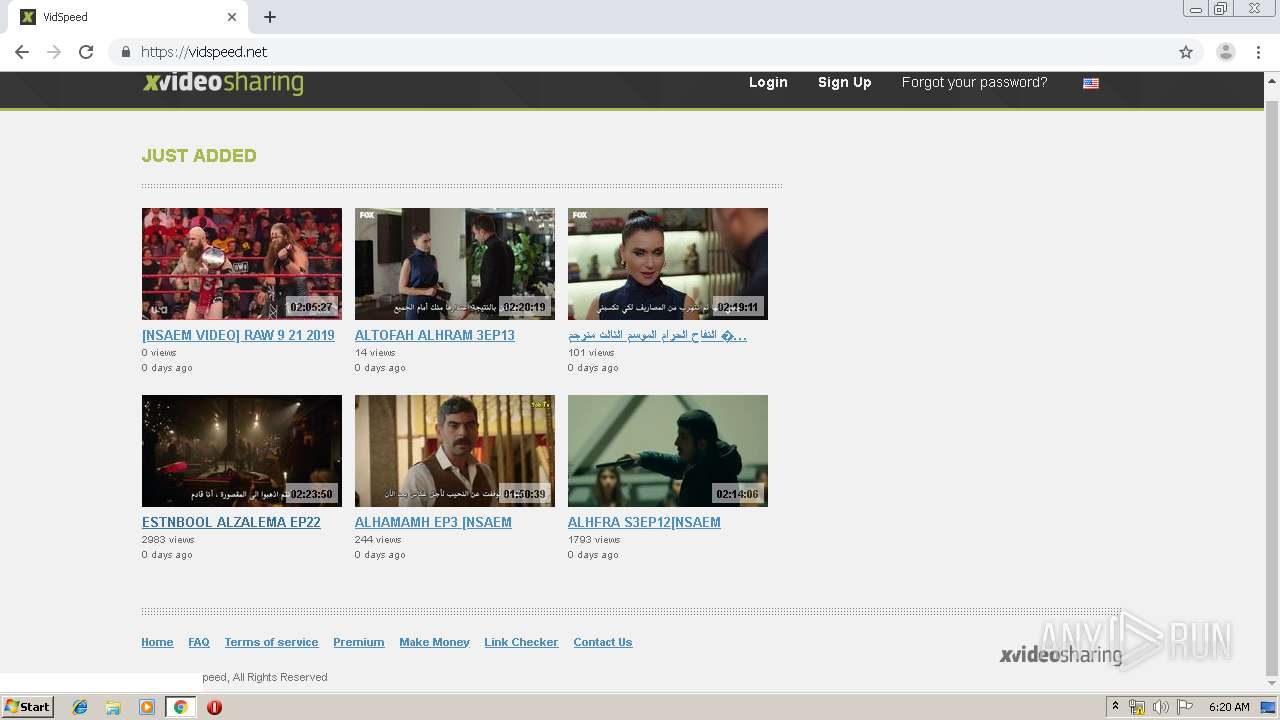Open ALHFRA S3EP12 video thumbnail

668,451
